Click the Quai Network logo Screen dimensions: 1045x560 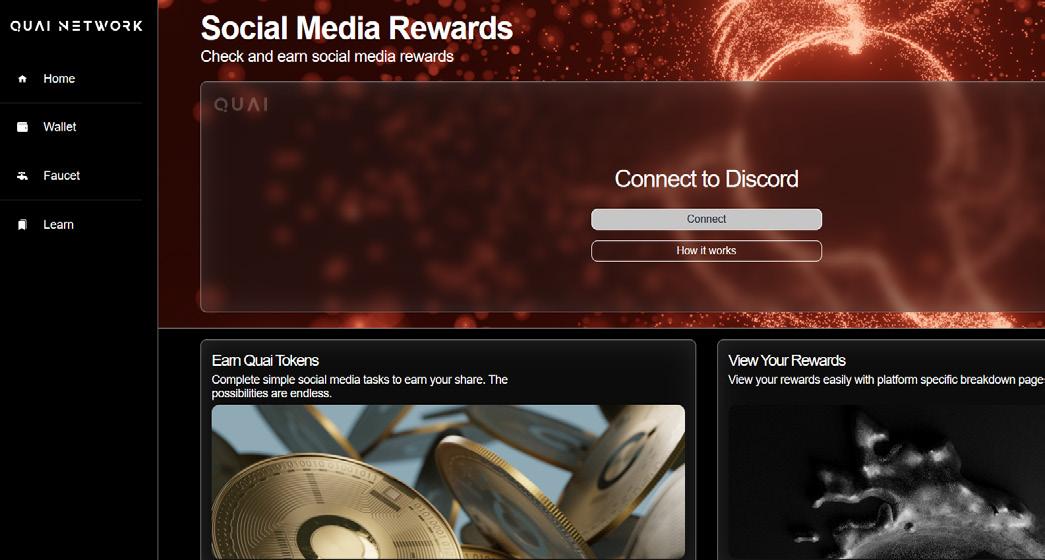coord(76,26)
